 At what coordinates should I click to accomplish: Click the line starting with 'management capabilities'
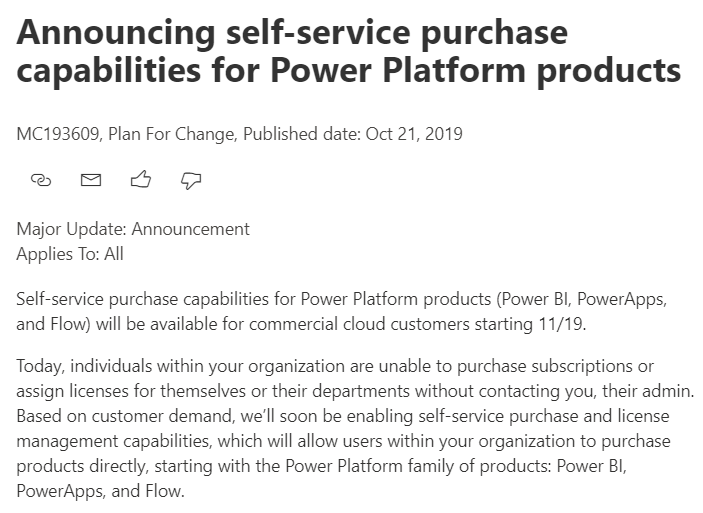click(x=343, y=441)
